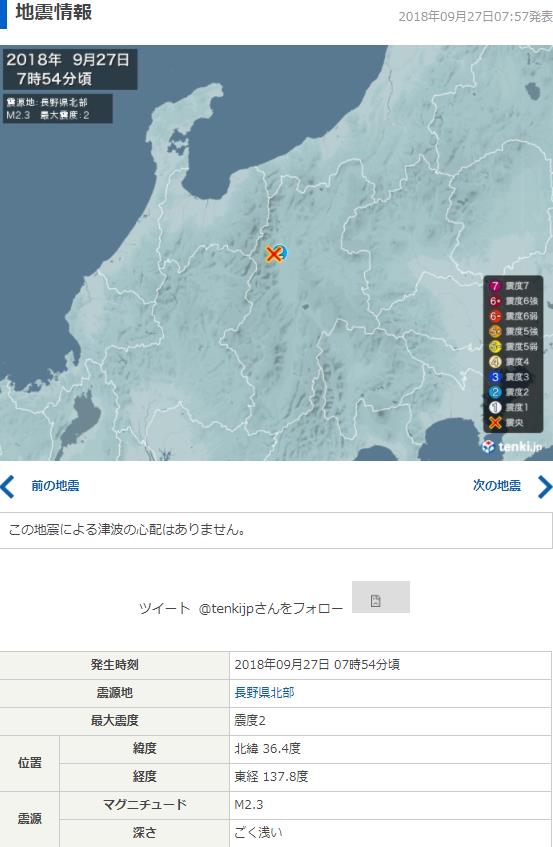Click the 地震情報 page heading
The image size is (553, 847).
[x=53, y=12]
